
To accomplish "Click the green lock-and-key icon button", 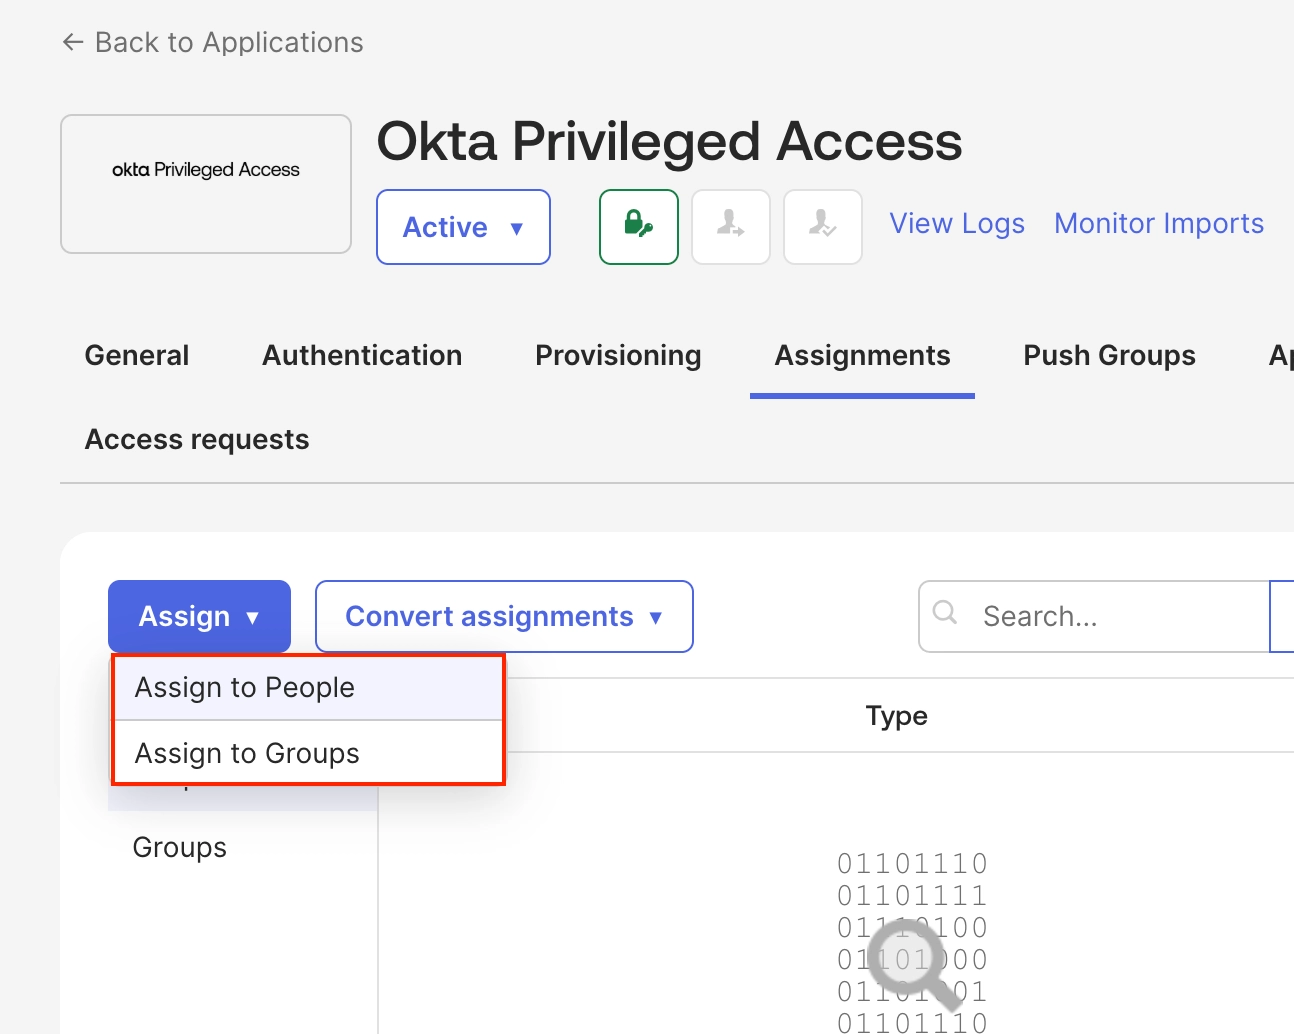I will pyautogui.click(x=638, y=227).
